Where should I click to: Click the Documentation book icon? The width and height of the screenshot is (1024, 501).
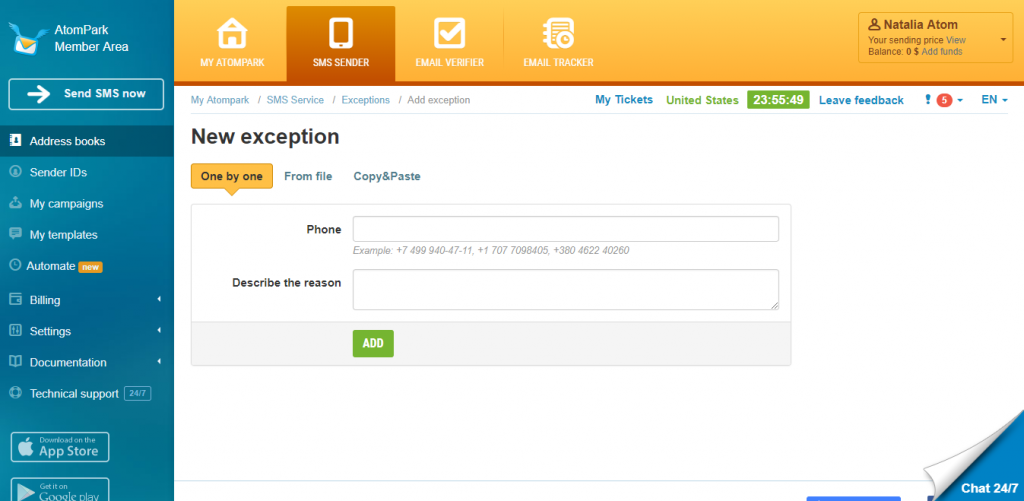[16, 362]
